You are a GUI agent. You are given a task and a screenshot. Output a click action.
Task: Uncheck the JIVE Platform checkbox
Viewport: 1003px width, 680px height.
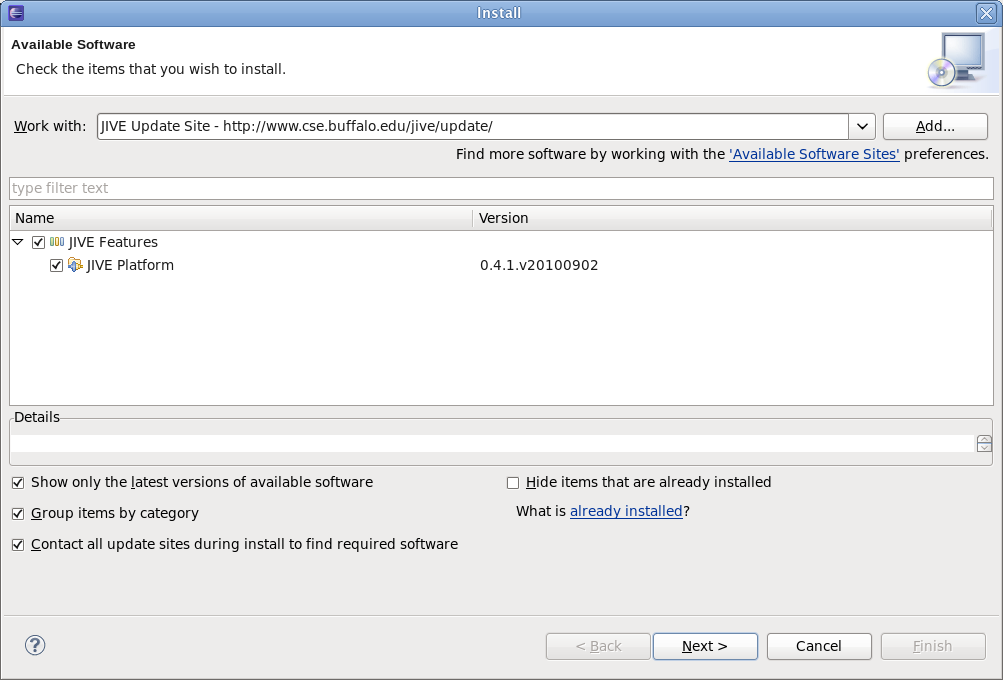coord(56,265)
